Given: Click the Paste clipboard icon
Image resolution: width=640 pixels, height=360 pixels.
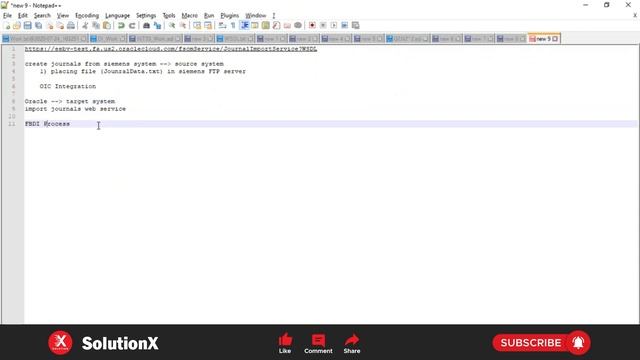Looking at the screenshot, I should click(x=107, y=25).
